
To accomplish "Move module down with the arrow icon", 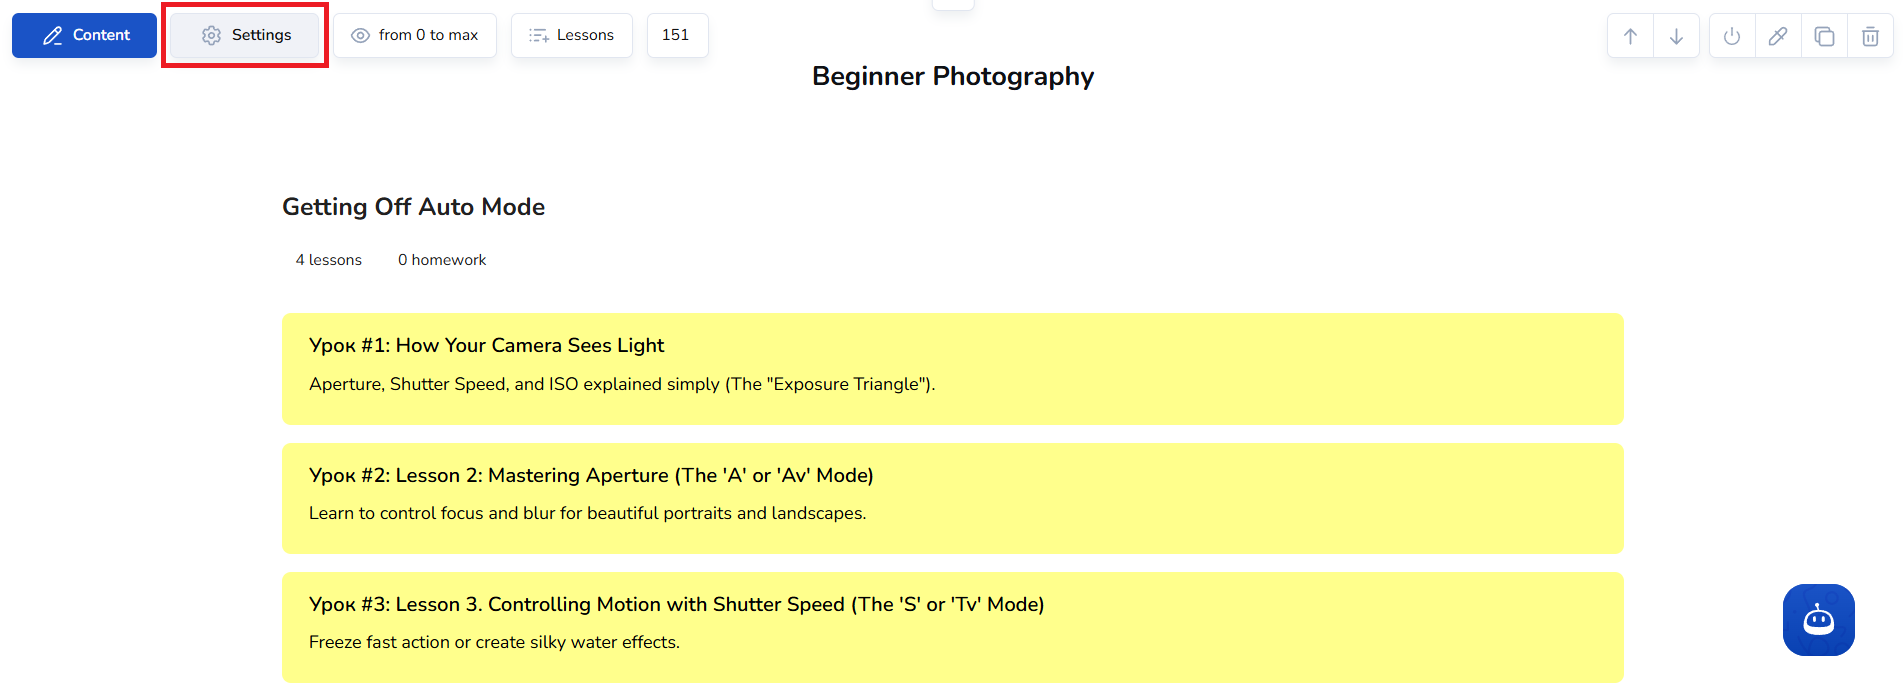I will coord(1676,37).
